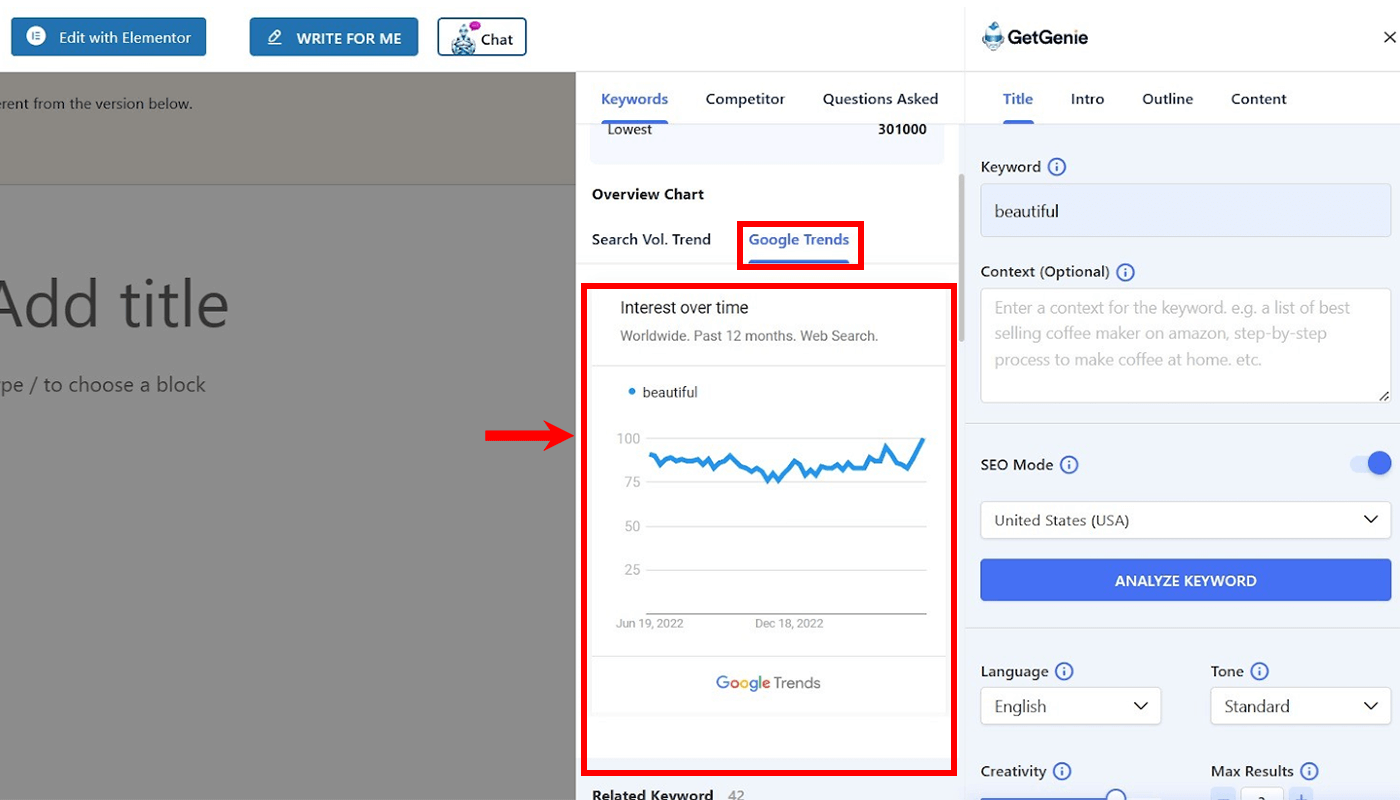Image resolution: width=1400 pixels, height=800 pixels.
Task: Show info for Context (Optional)
Action: point(1125,272)
